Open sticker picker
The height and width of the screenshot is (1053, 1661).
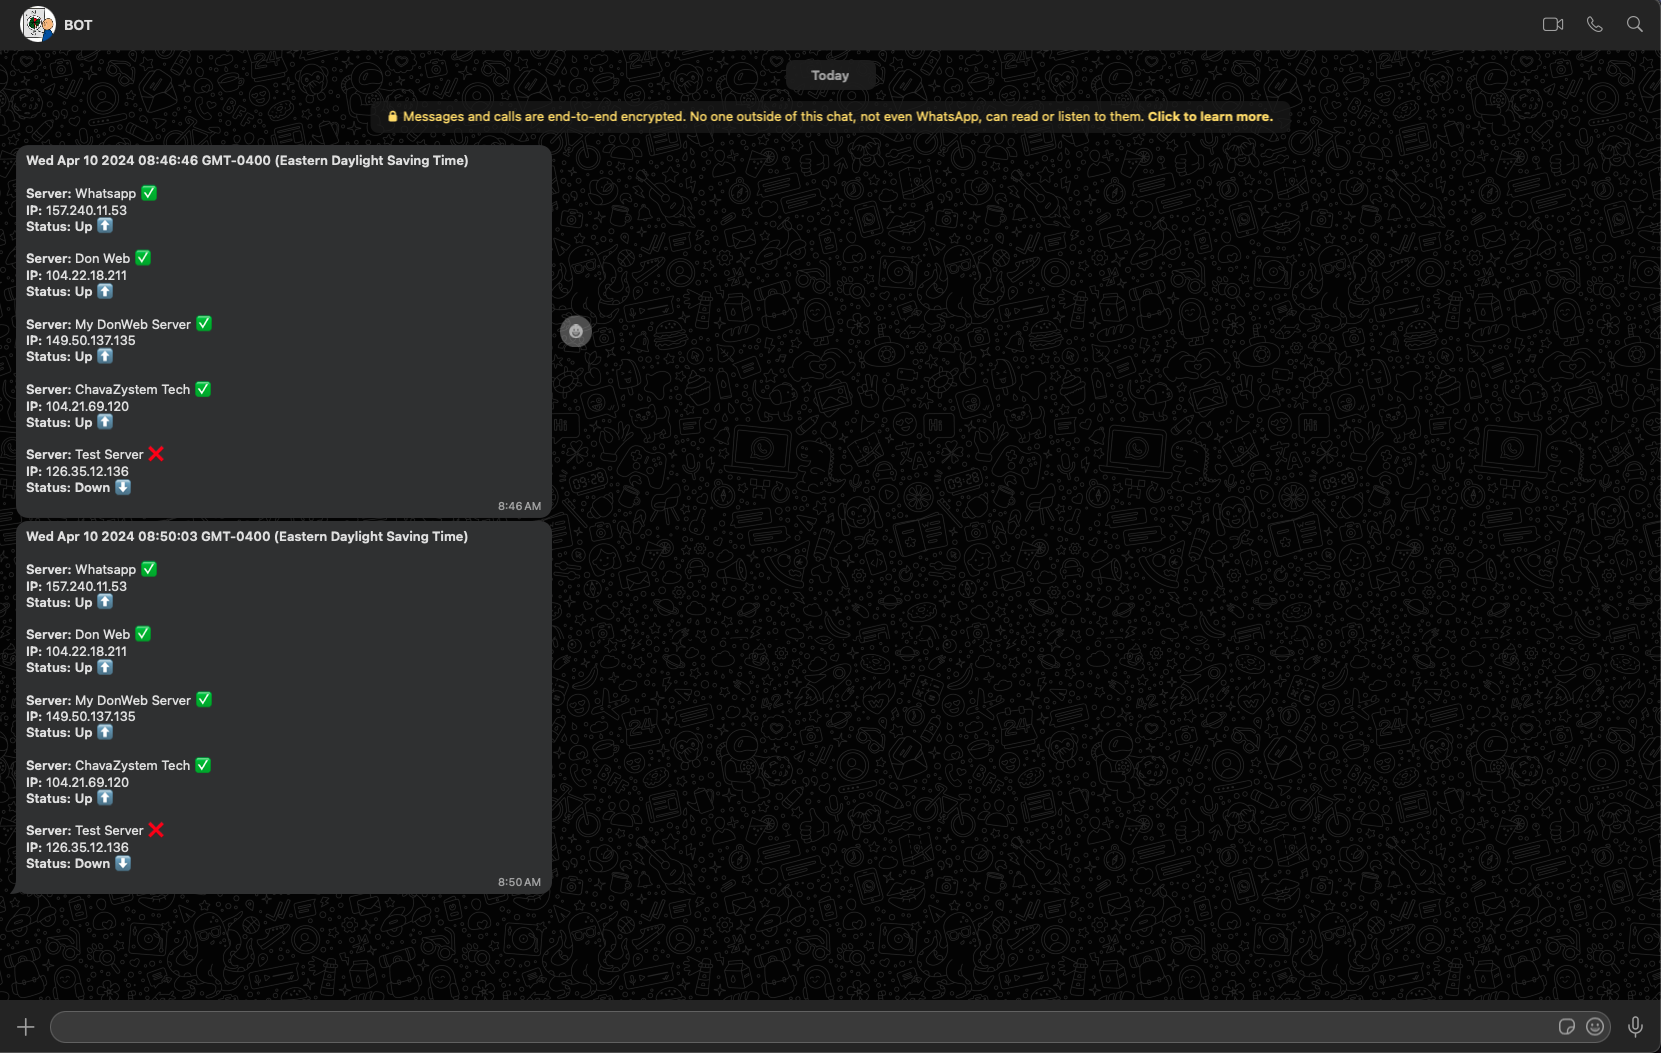[x=1567, y=1027]
